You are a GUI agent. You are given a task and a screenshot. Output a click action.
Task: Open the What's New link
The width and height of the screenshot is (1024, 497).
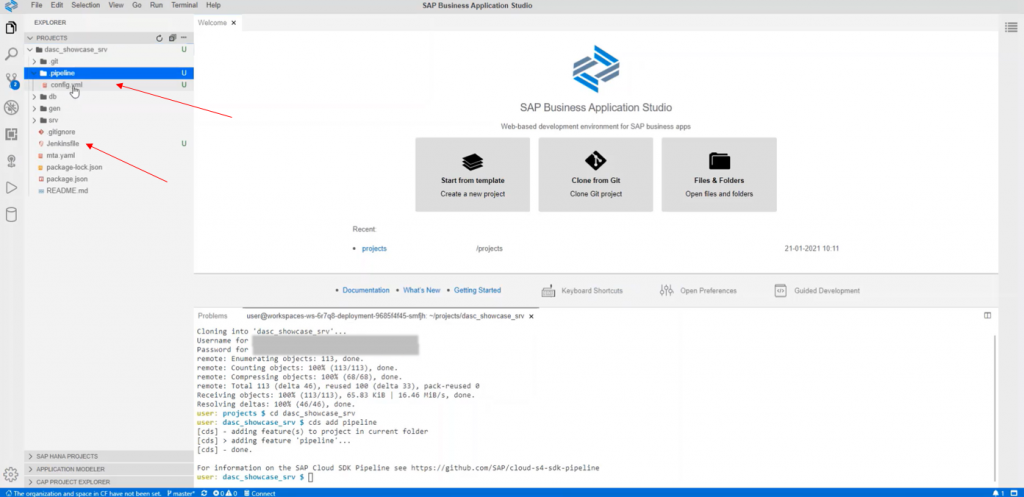422,291
